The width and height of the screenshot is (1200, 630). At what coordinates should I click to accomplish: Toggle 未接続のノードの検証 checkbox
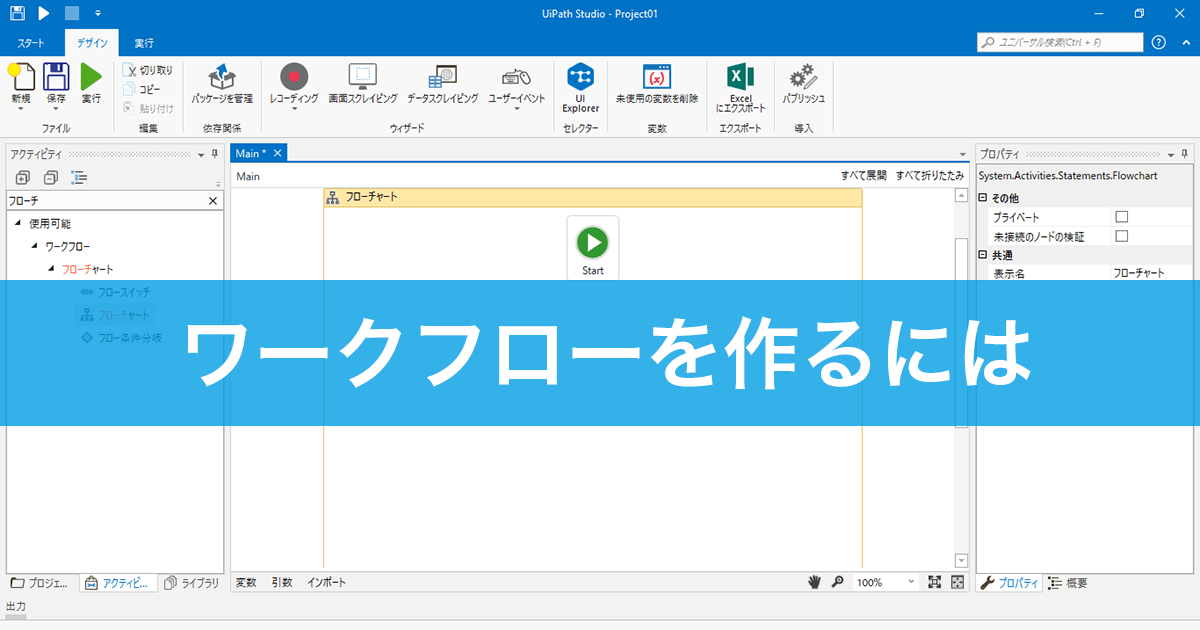pyautogui.click(x=1121, y=236)
